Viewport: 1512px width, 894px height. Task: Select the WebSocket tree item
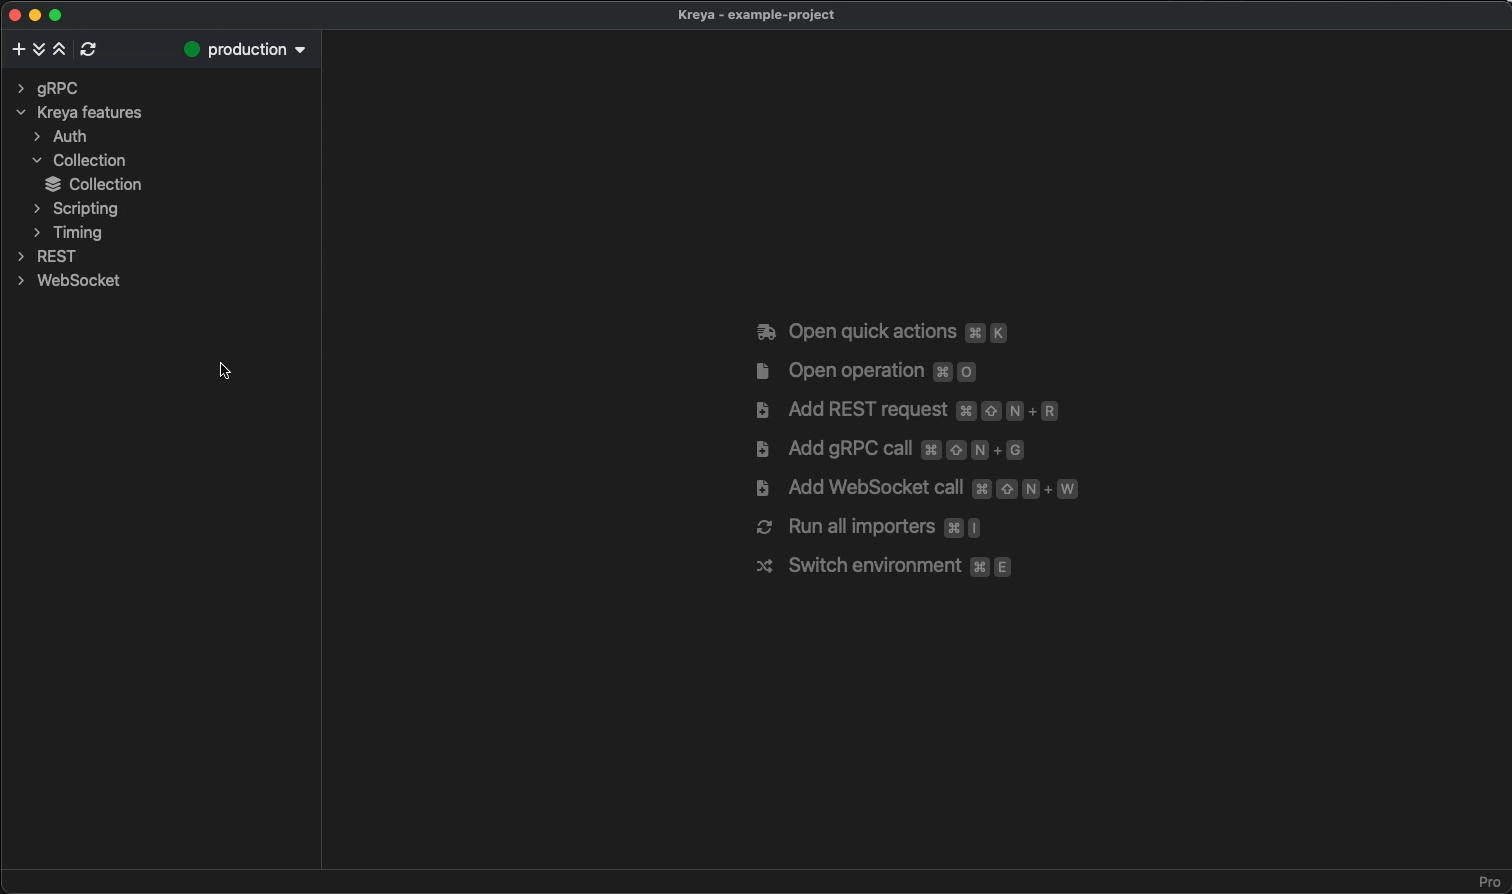click(x=78, y=280)
